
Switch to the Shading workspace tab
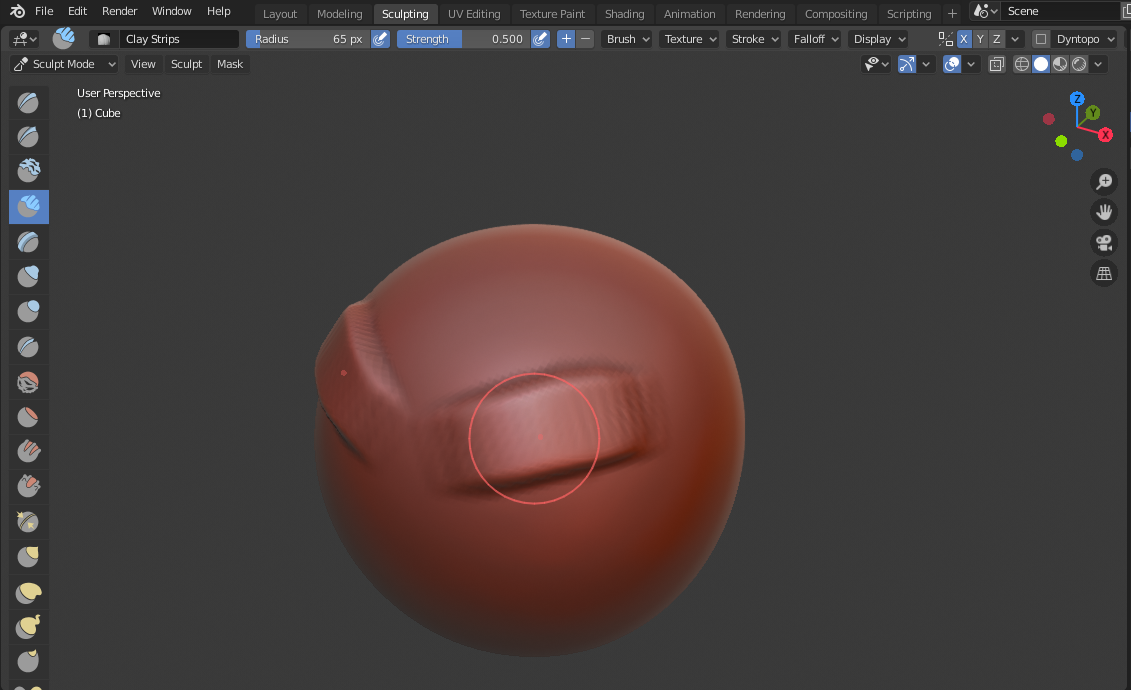click(x=624, y=14)
